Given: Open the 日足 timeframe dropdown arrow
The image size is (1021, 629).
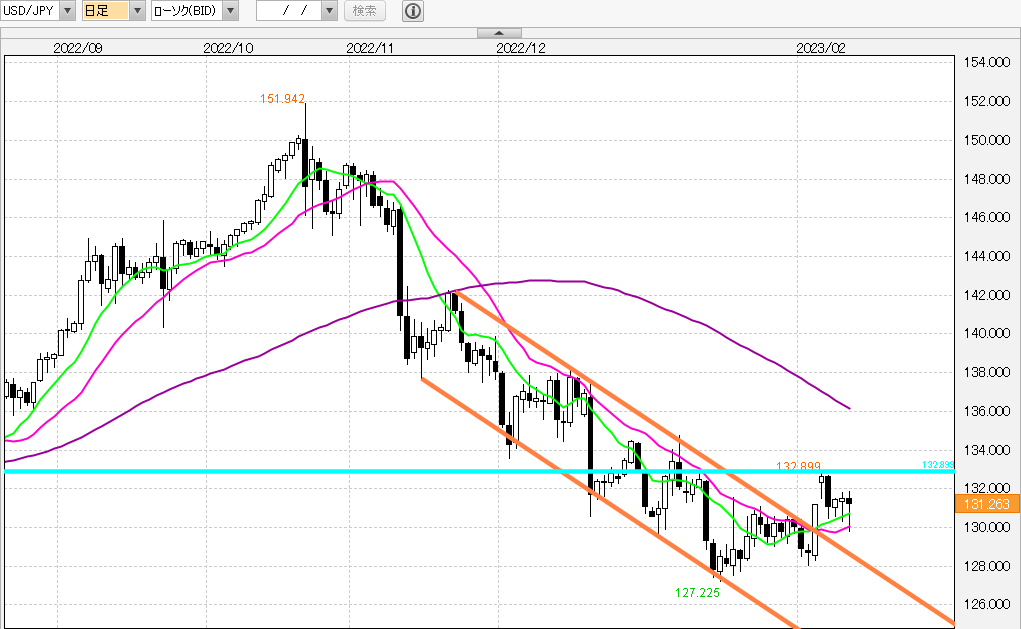Looking at the screenshot, I should [x=137, y=10].
